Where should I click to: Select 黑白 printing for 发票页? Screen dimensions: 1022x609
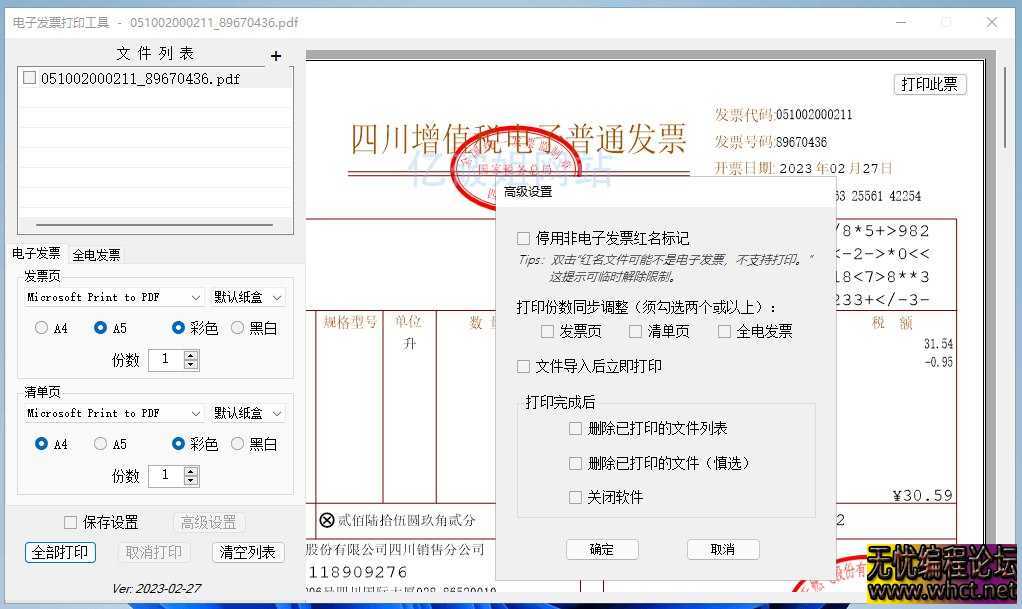237,327
